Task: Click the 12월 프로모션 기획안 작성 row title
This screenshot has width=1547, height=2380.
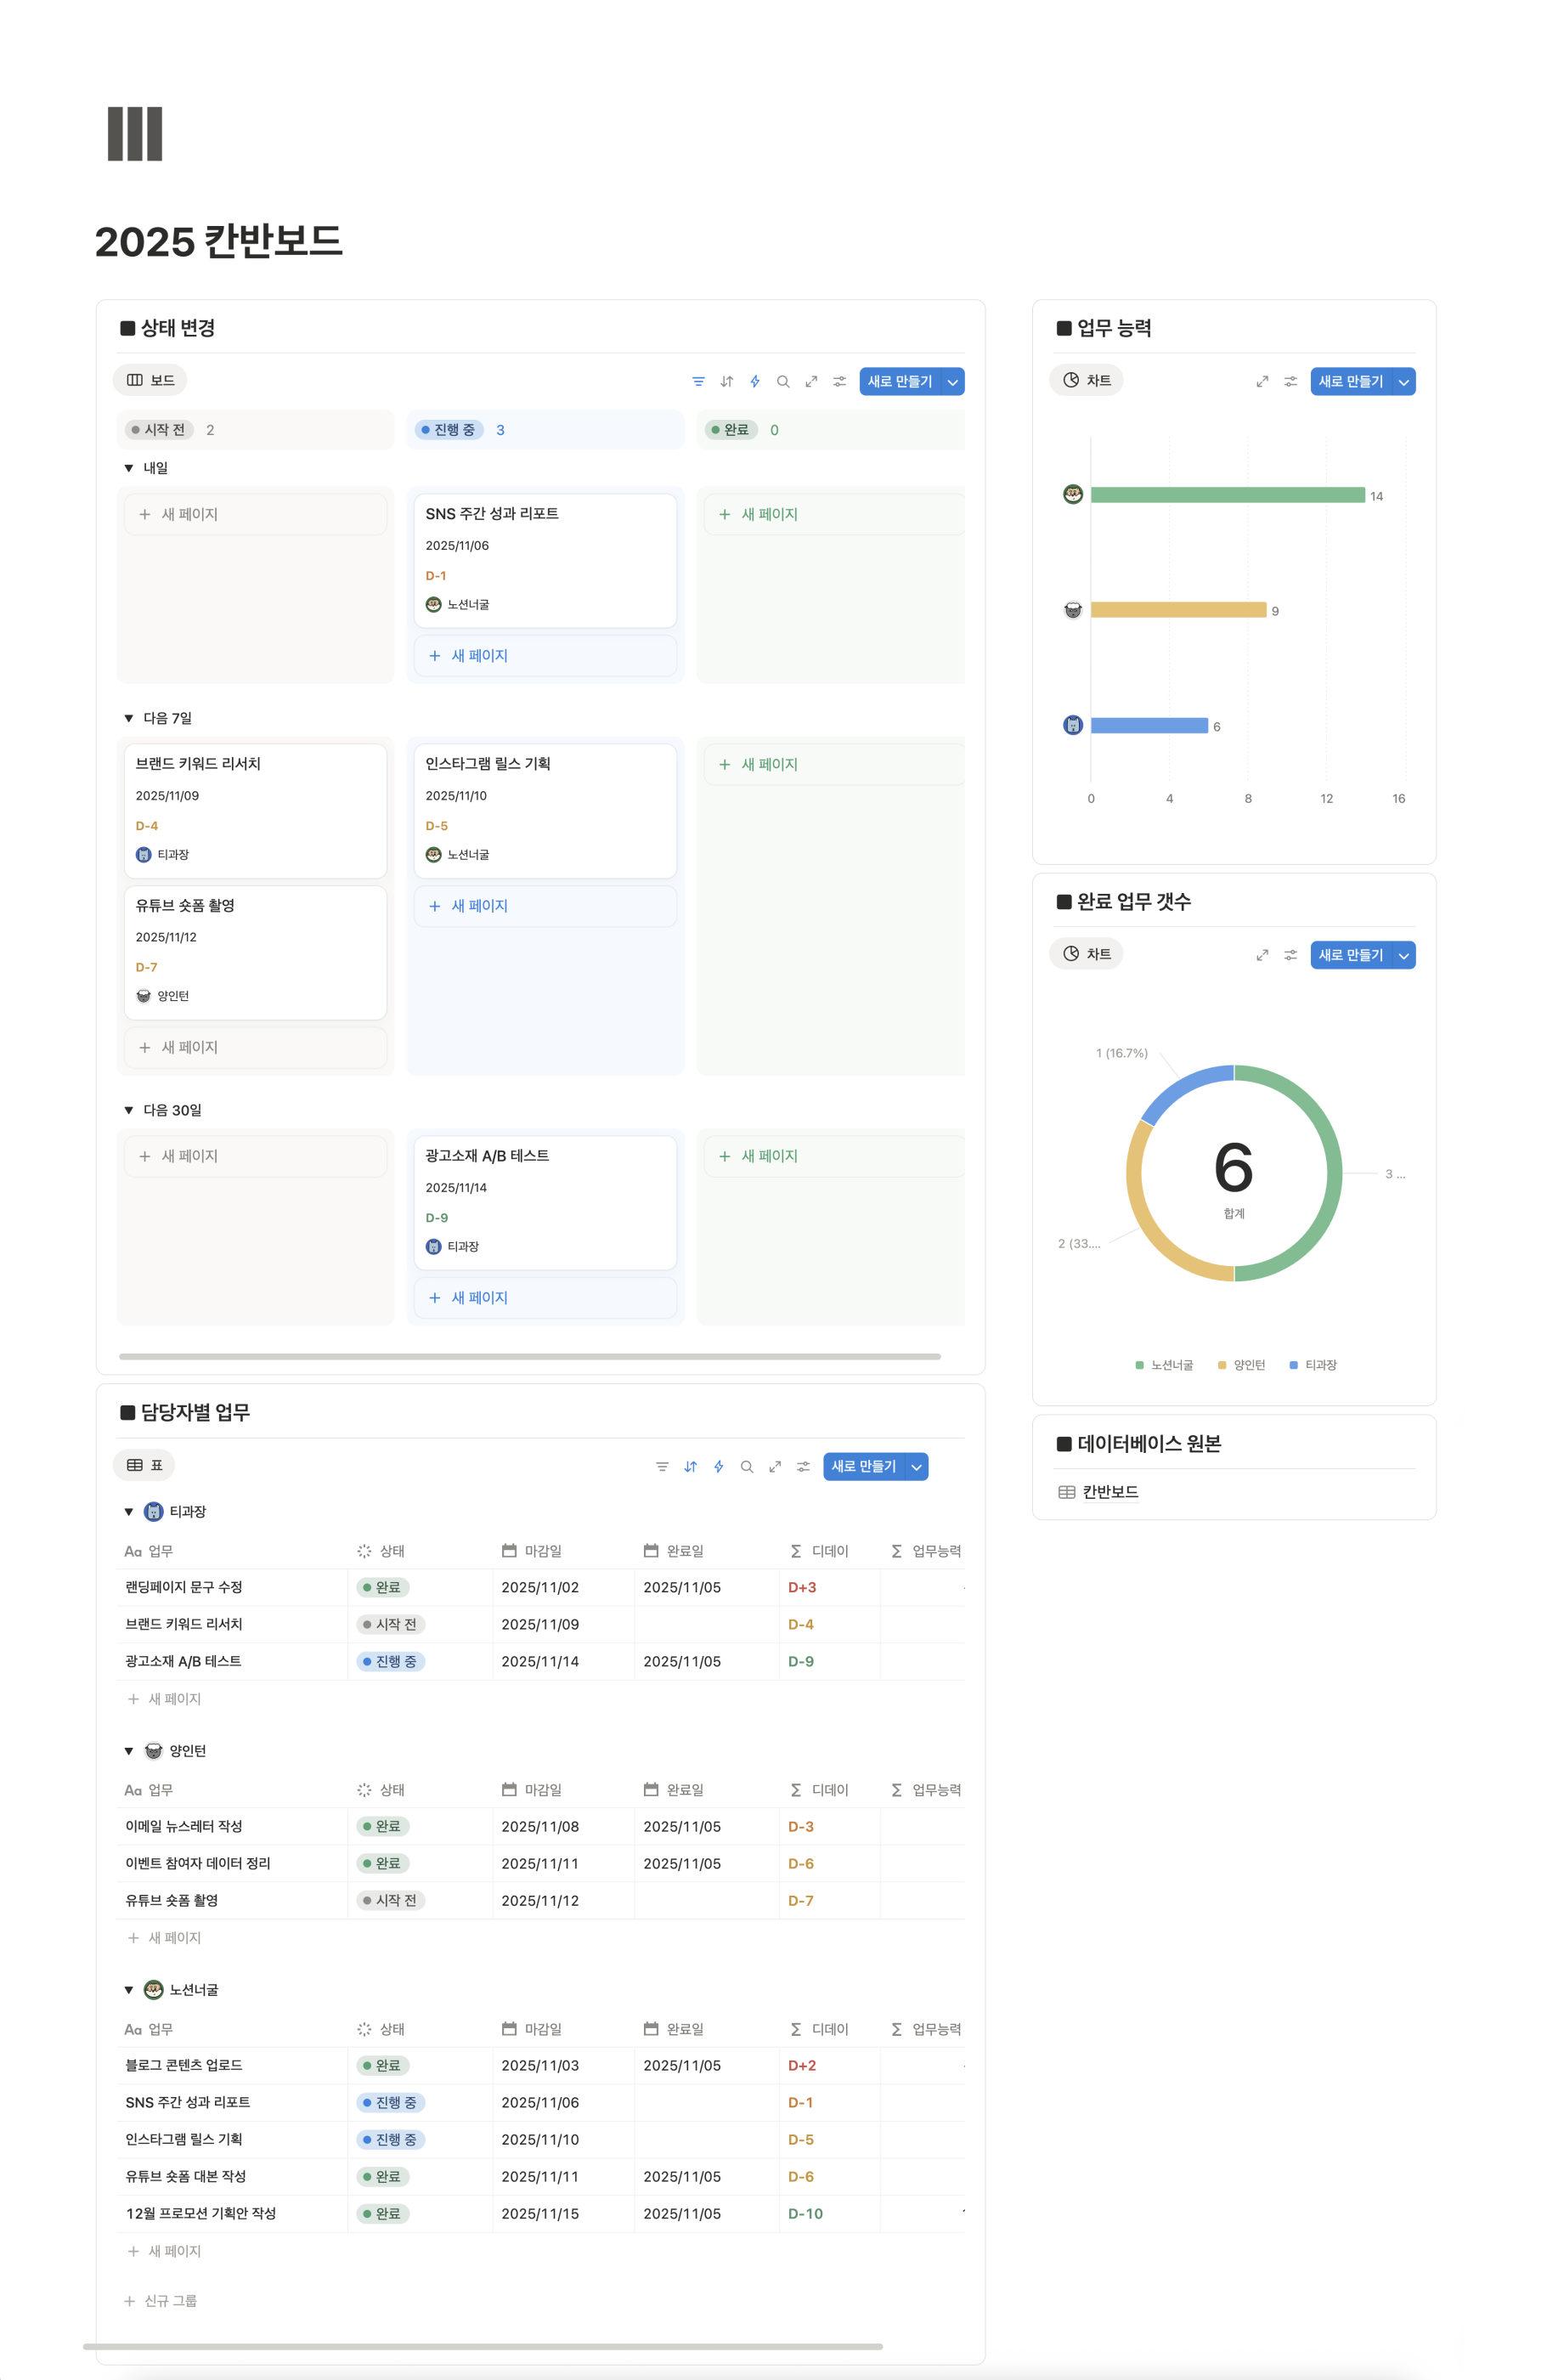Action: point(201,2213)
